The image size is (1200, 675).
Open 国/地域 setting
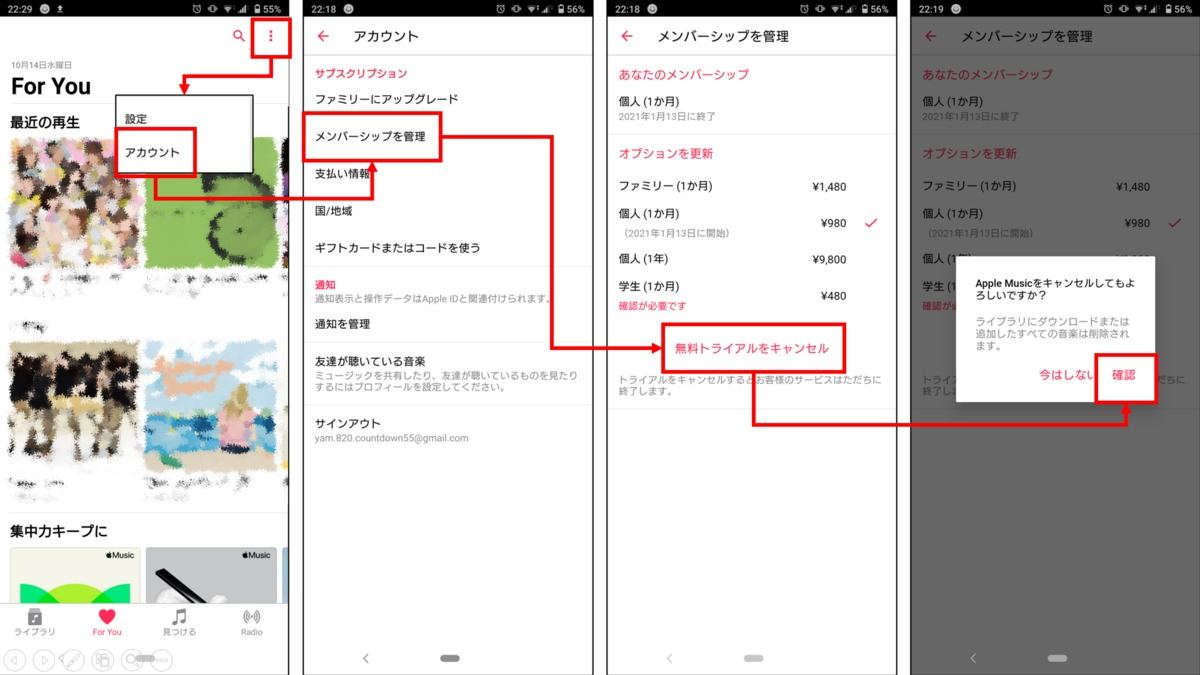333,211
